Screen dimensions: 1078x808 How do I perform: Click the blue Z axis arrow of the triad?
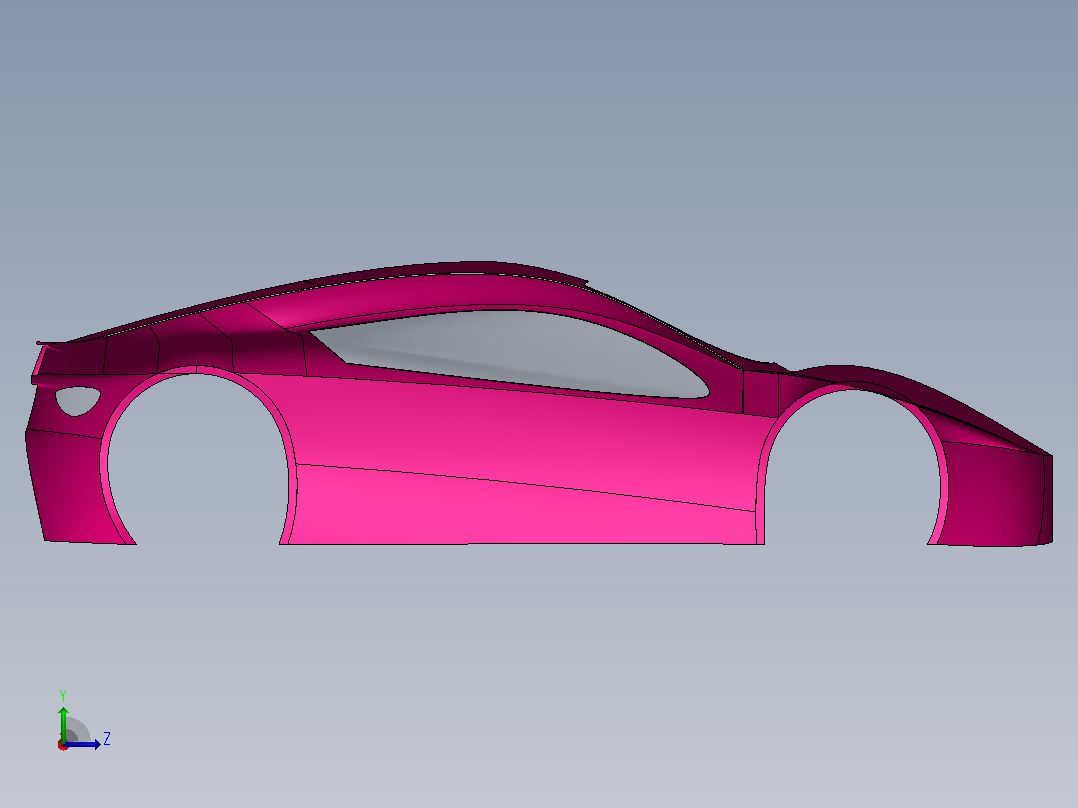point(83,744)
